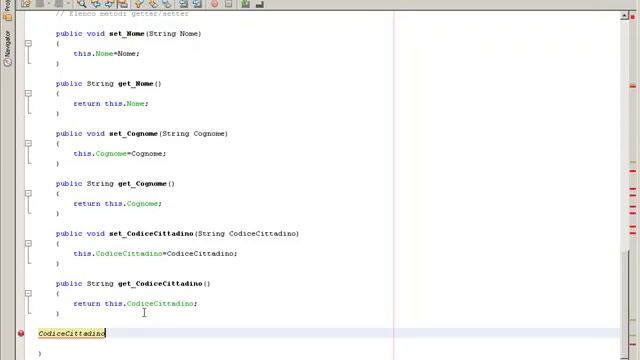640x360 pixels.
Task: Click the Uncomment lines toolbar icon
Action: pyautogui.click(x=259, y=4)
